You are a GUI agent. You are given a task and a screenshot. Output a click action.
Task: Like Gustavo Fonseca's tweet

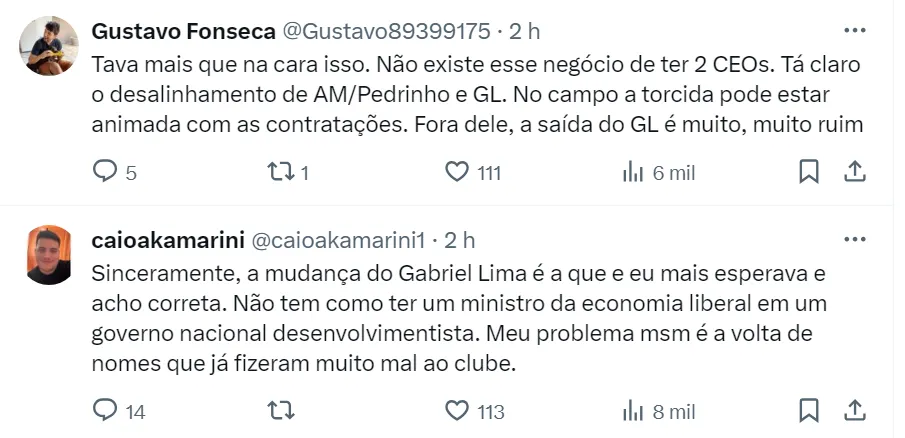point(457,172)
